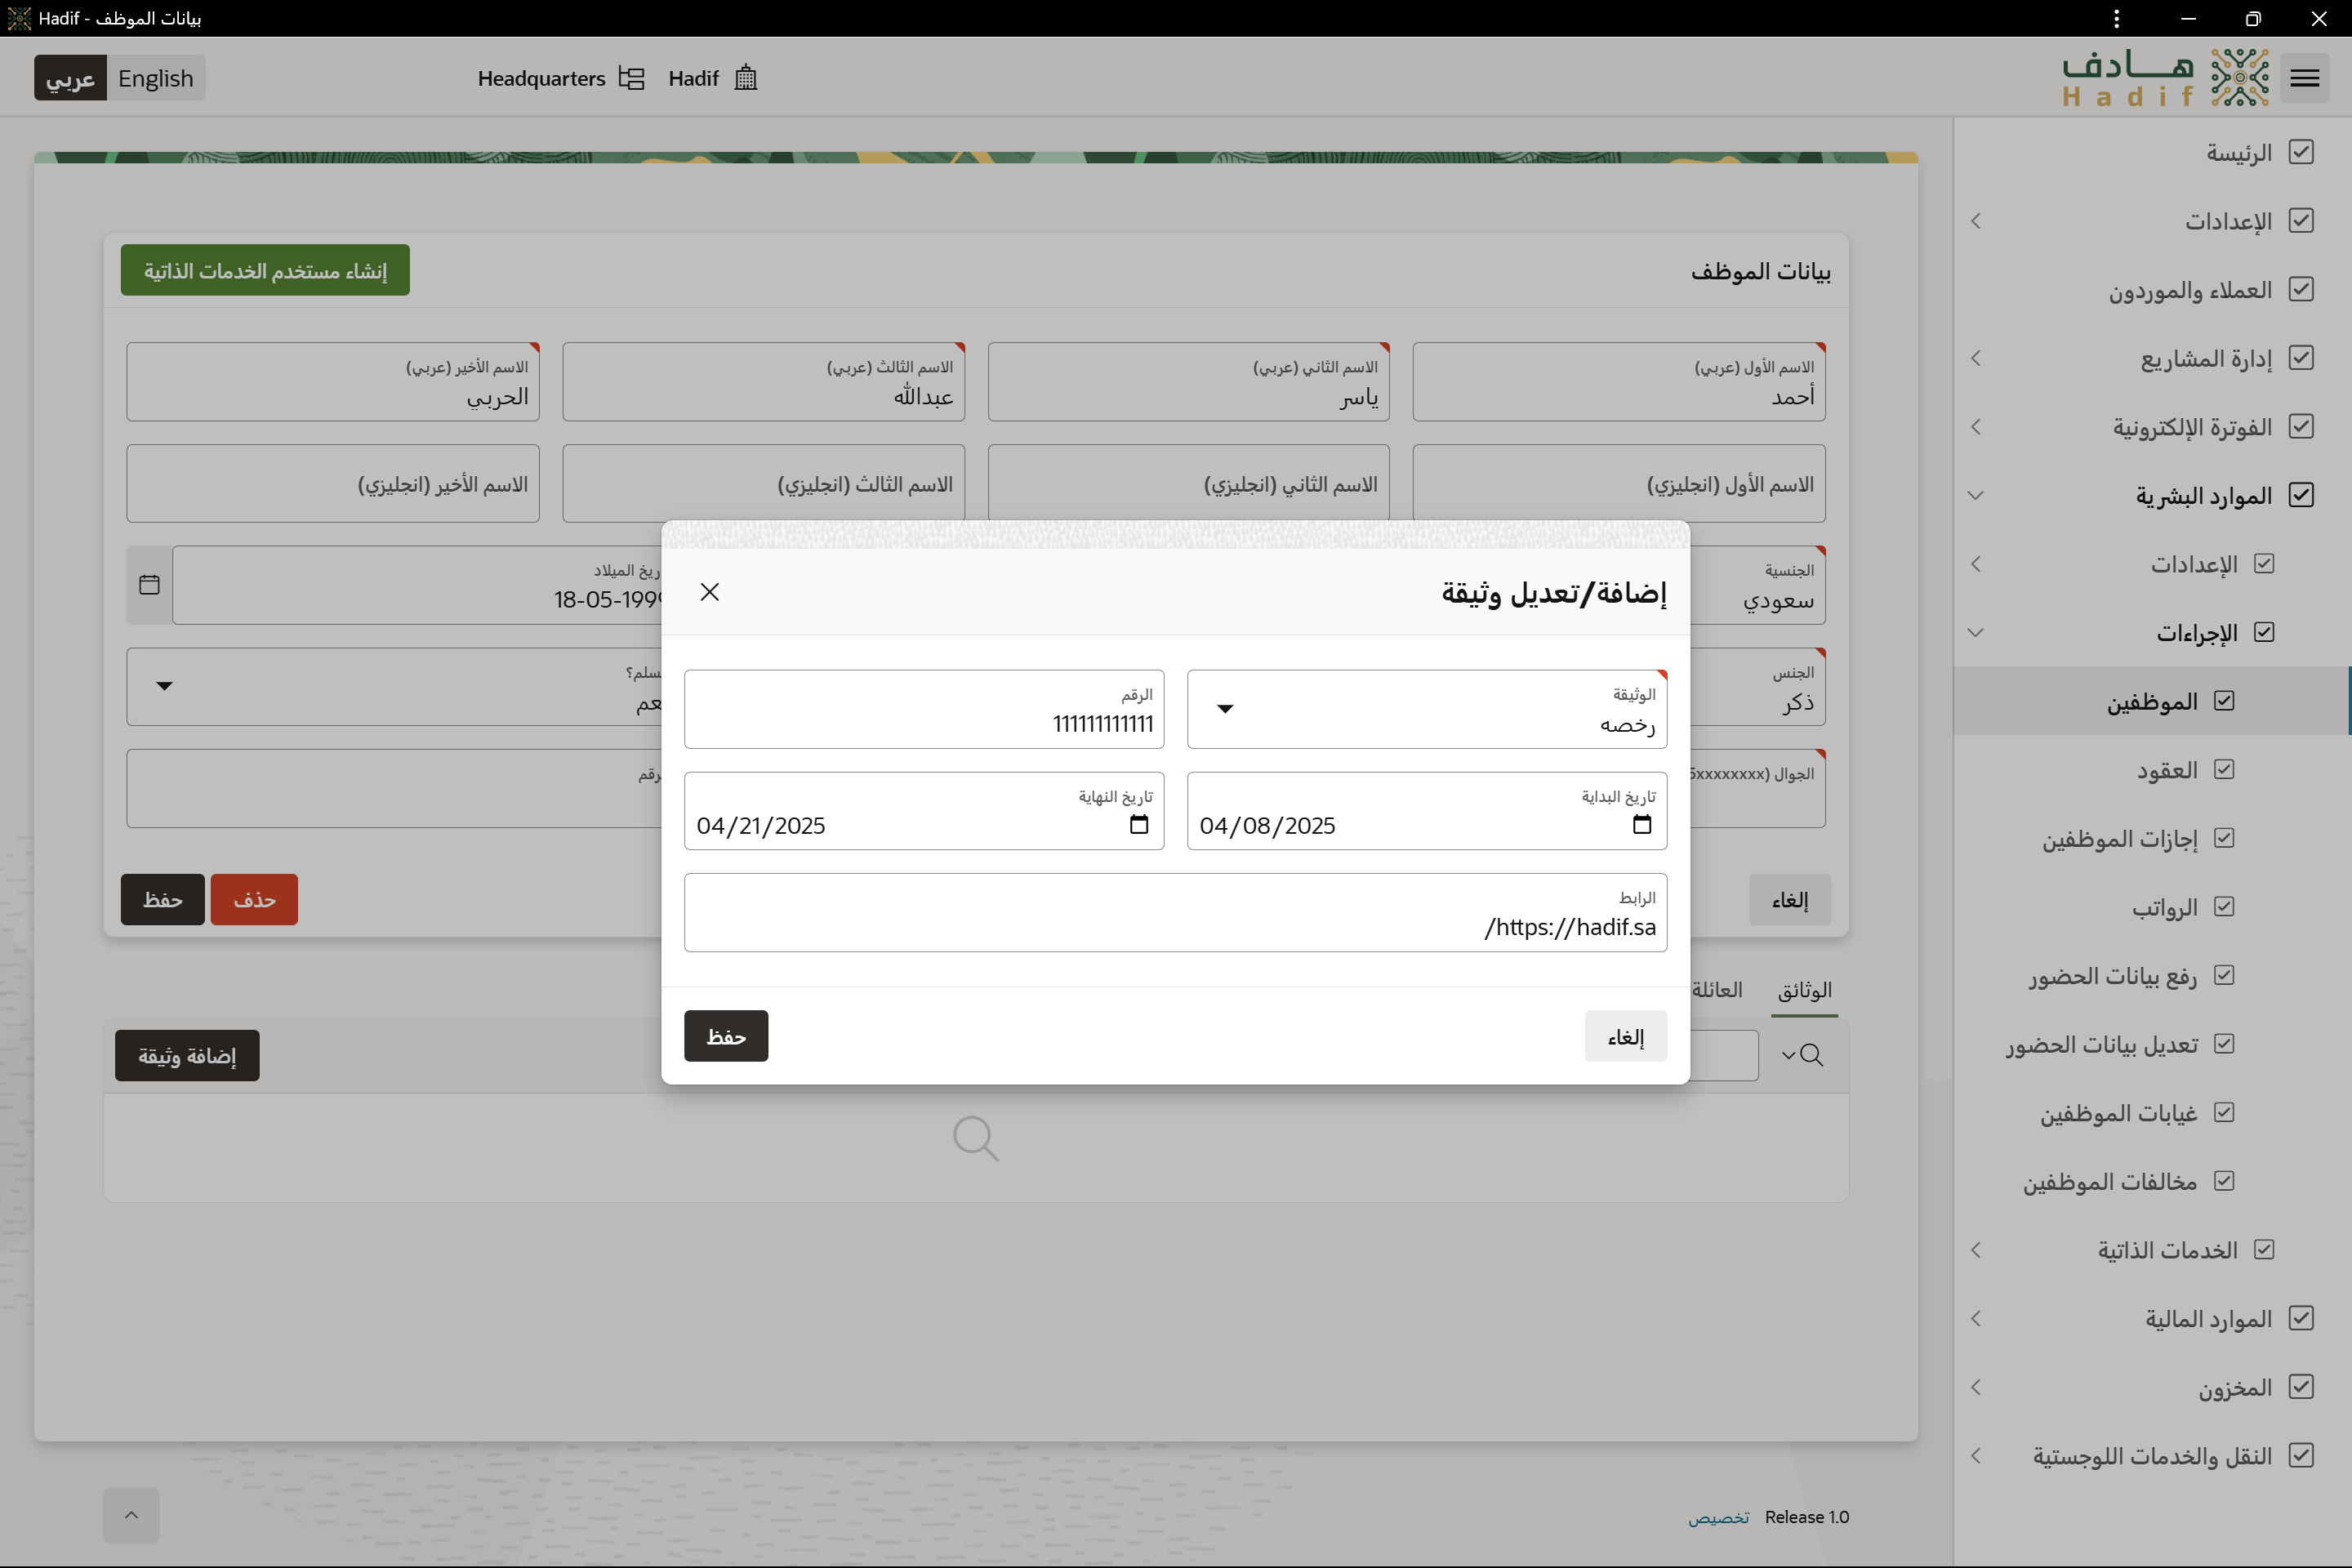Image resolution: width=2352 pixels, height=1568 pixels.
Task: Open إجازات الموظفين menu item
Action: [x=2119, y=838]
